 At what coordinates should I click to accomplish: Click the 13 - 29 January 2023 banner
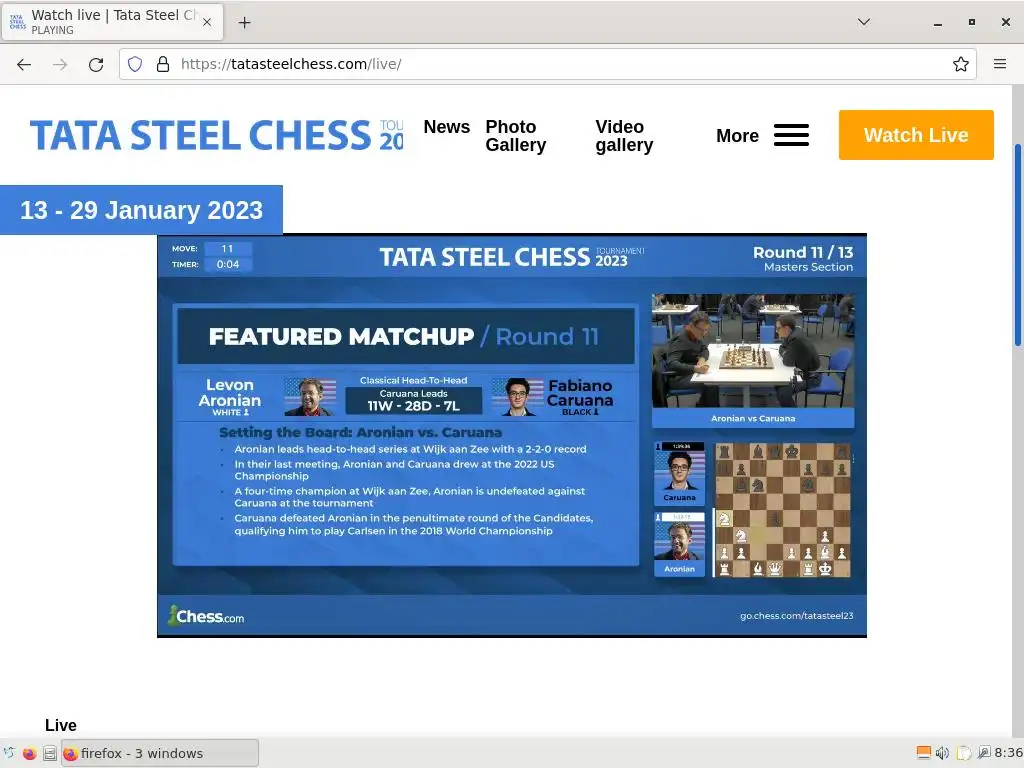pyautogui.click(x=141, y=210)
